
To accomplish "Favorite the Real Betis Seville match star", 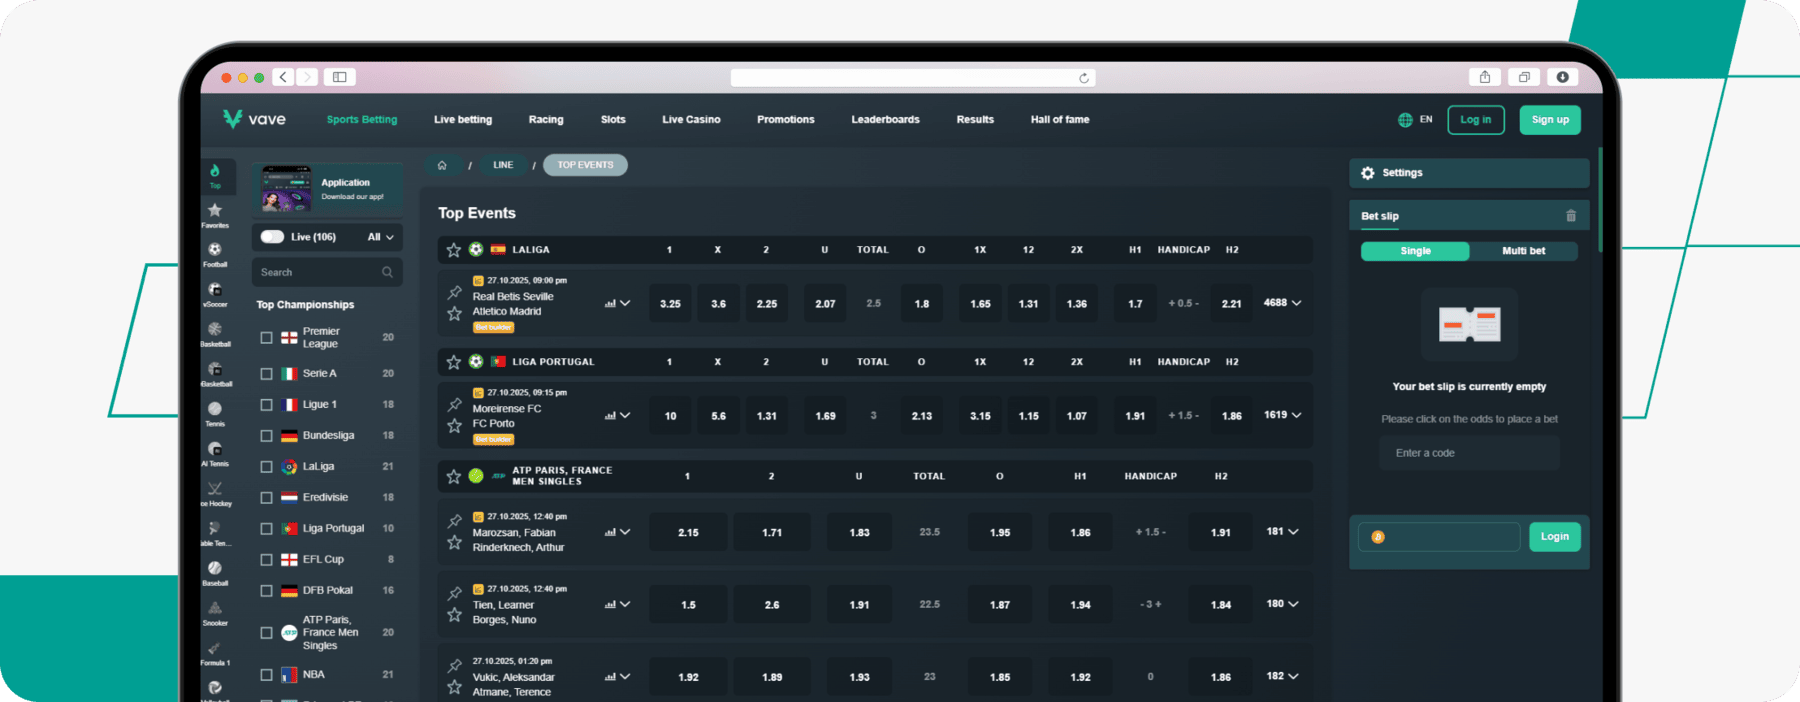I will click(454, 314).
